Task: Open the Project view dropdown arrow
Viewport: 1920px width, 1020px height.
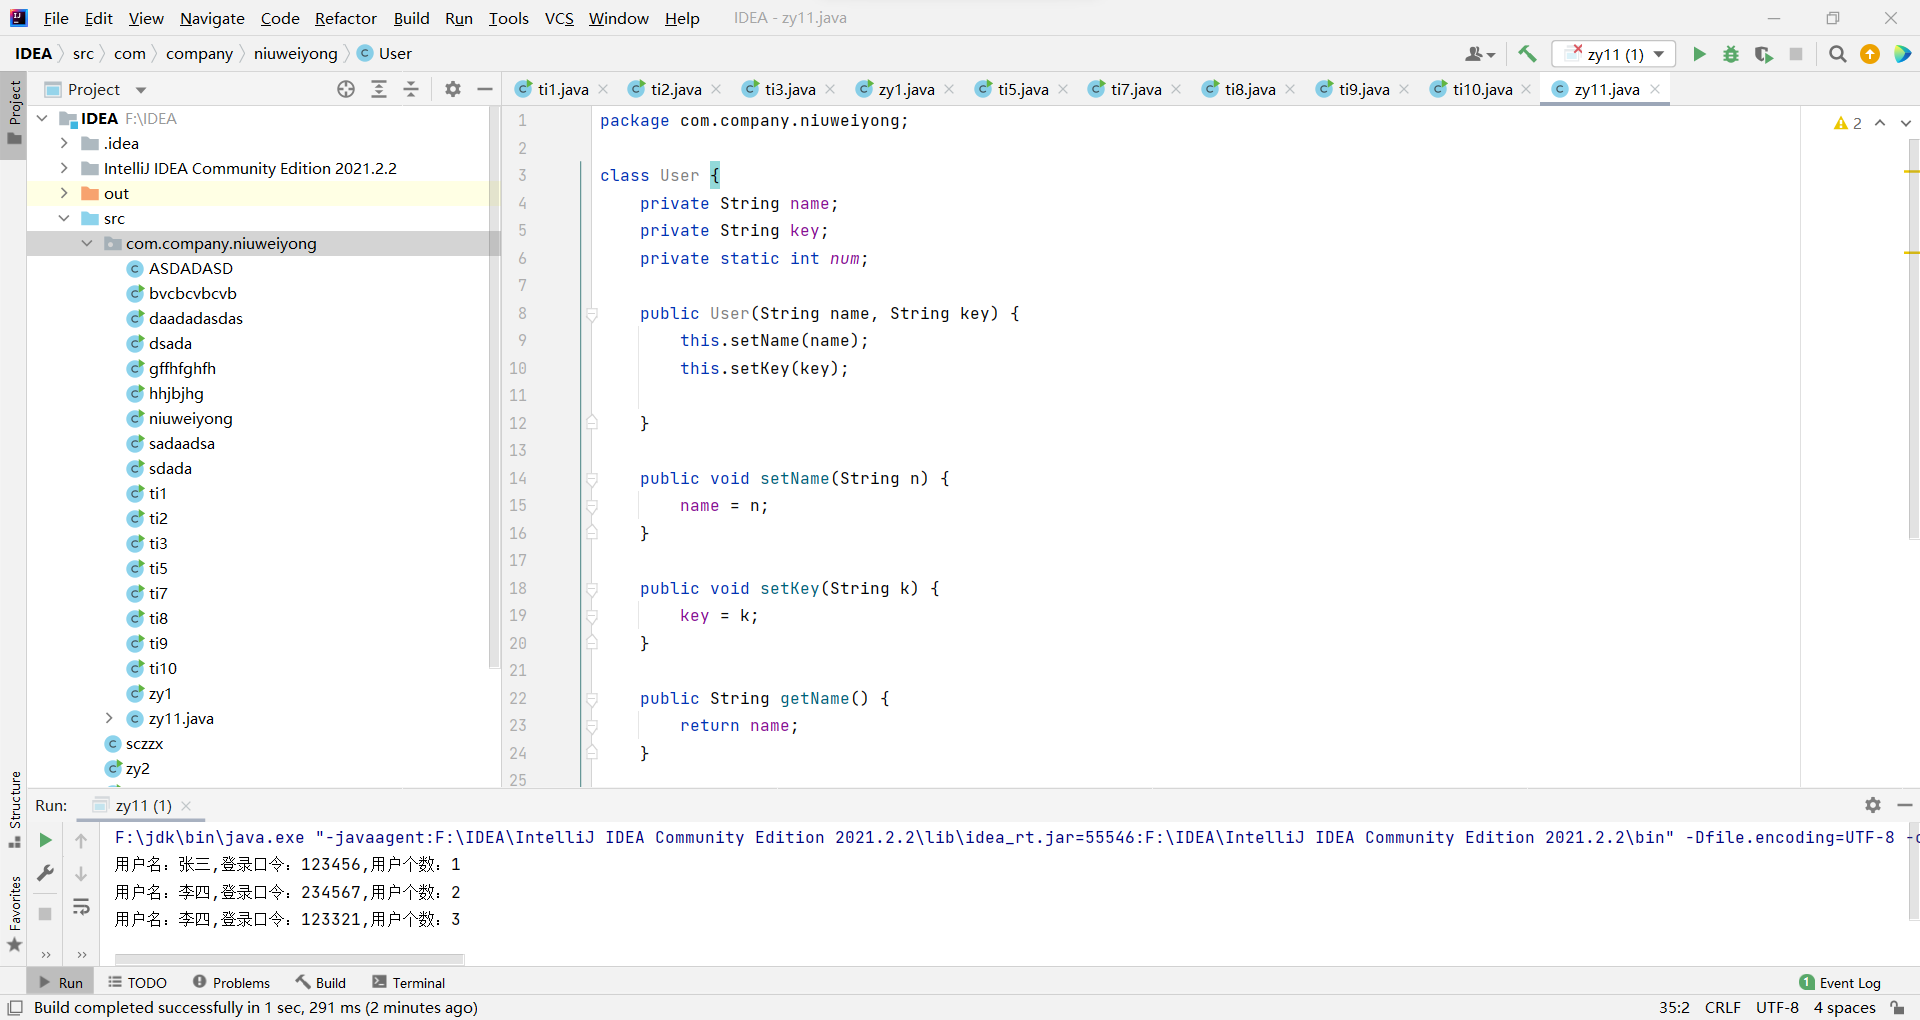Action: click(x=141, y=90)
